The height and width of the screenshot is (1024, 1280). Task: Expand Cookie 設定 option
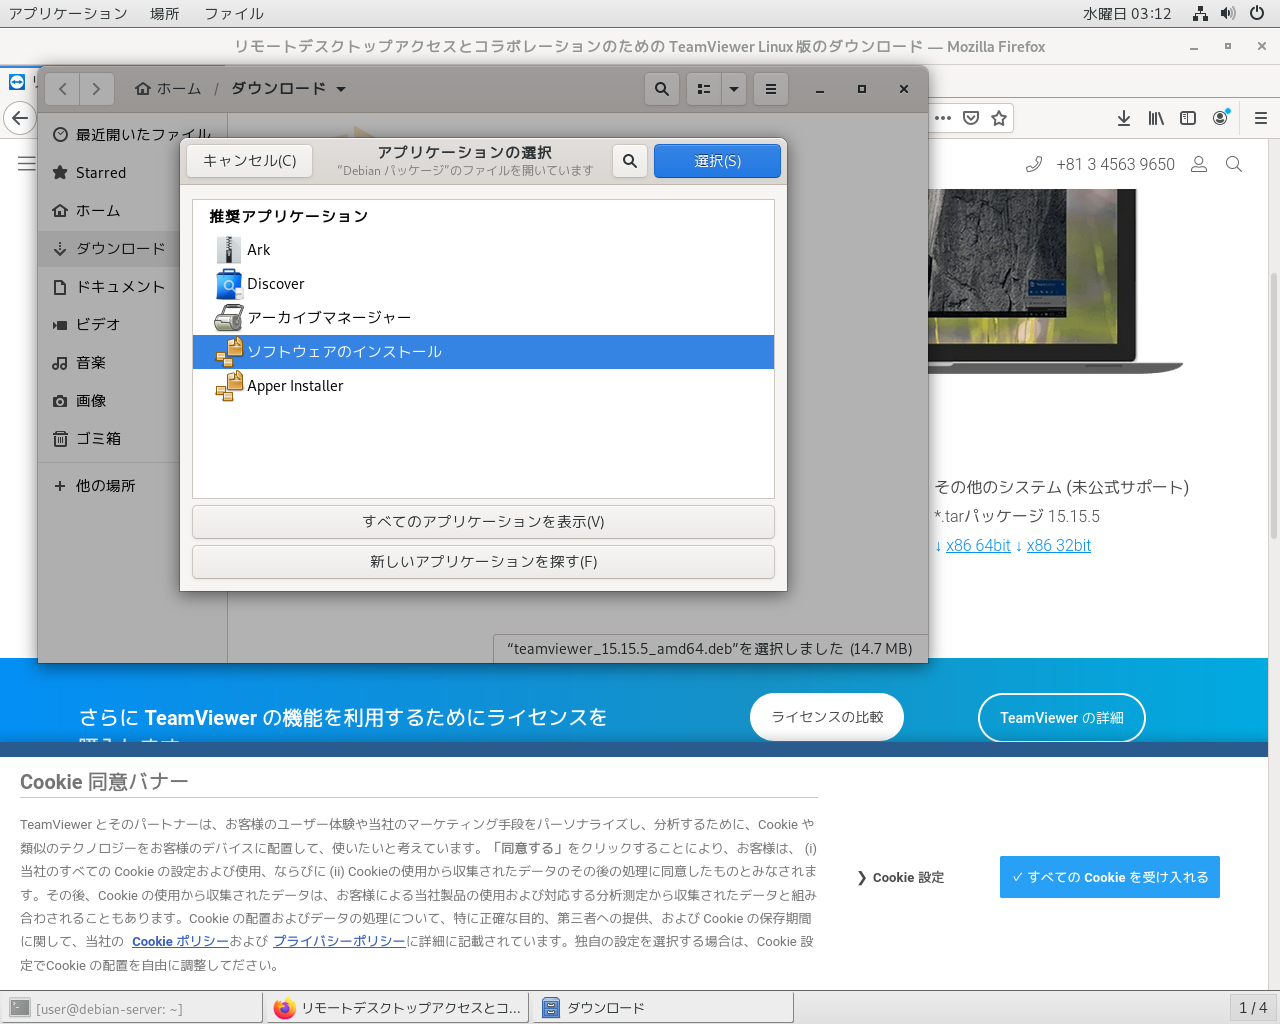[x=901, y=877]
